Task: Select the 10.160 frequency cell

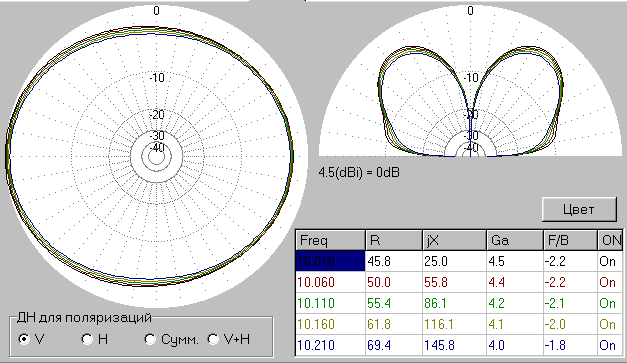Action: [330, 324]
